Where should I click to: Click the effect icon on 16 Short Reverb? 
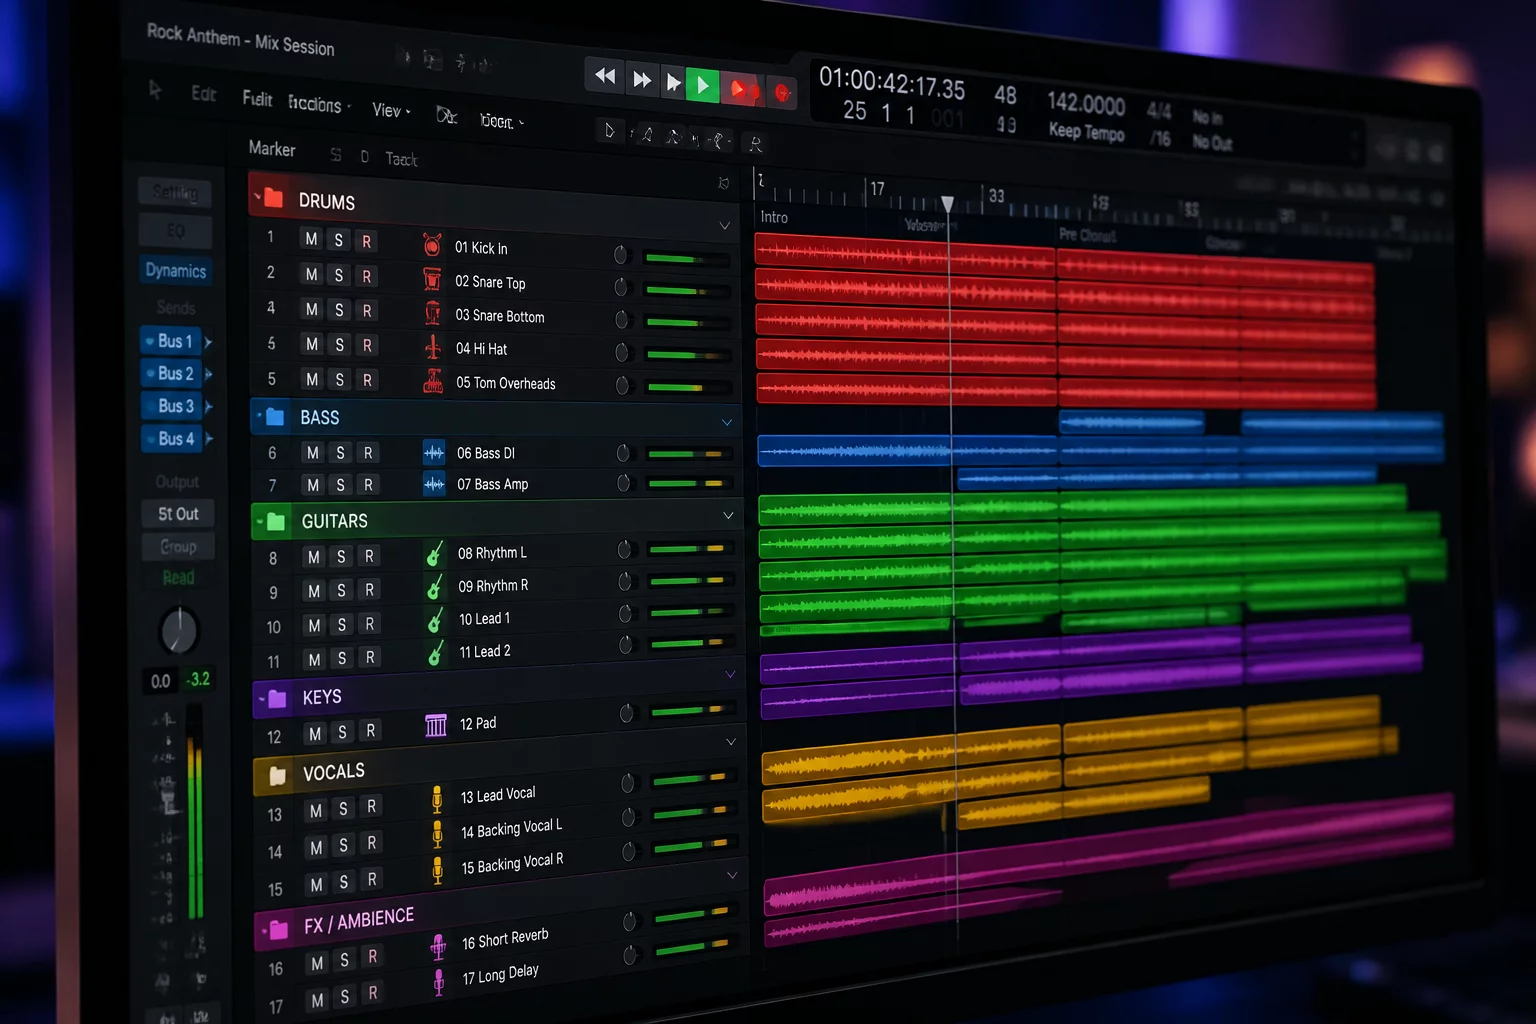438,945
